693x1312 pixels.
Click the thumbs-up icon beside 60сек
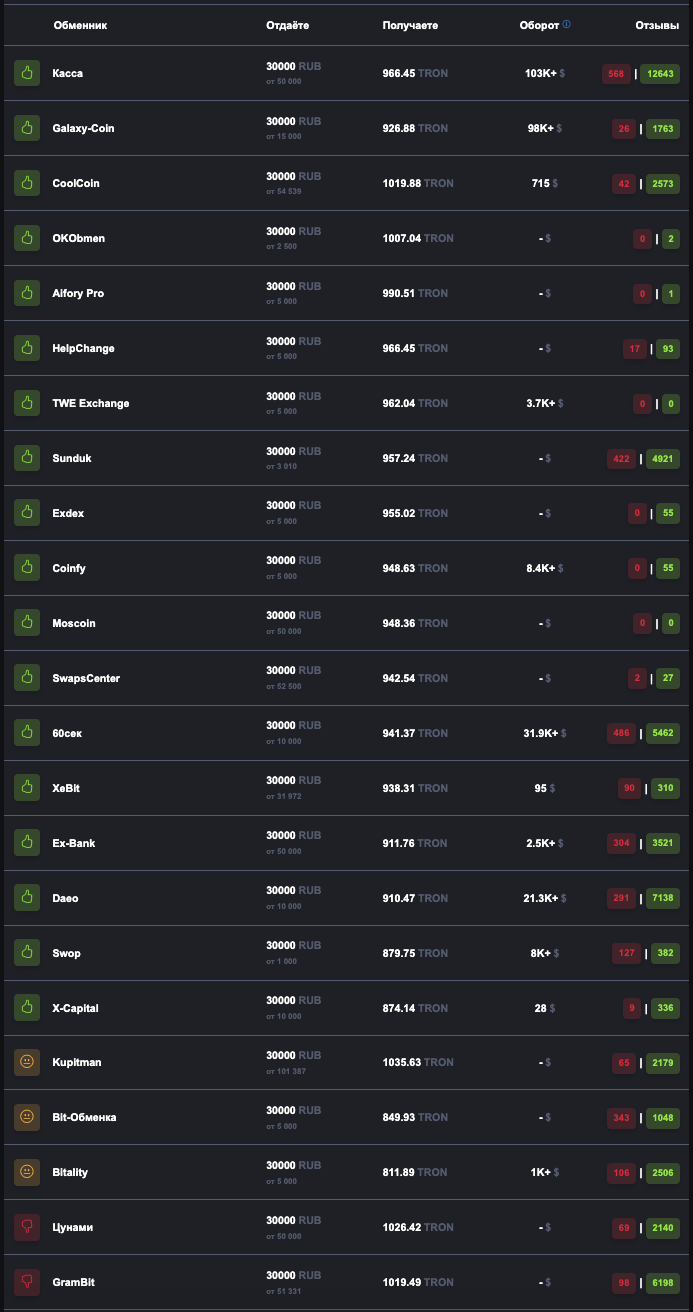pos(27,733)
